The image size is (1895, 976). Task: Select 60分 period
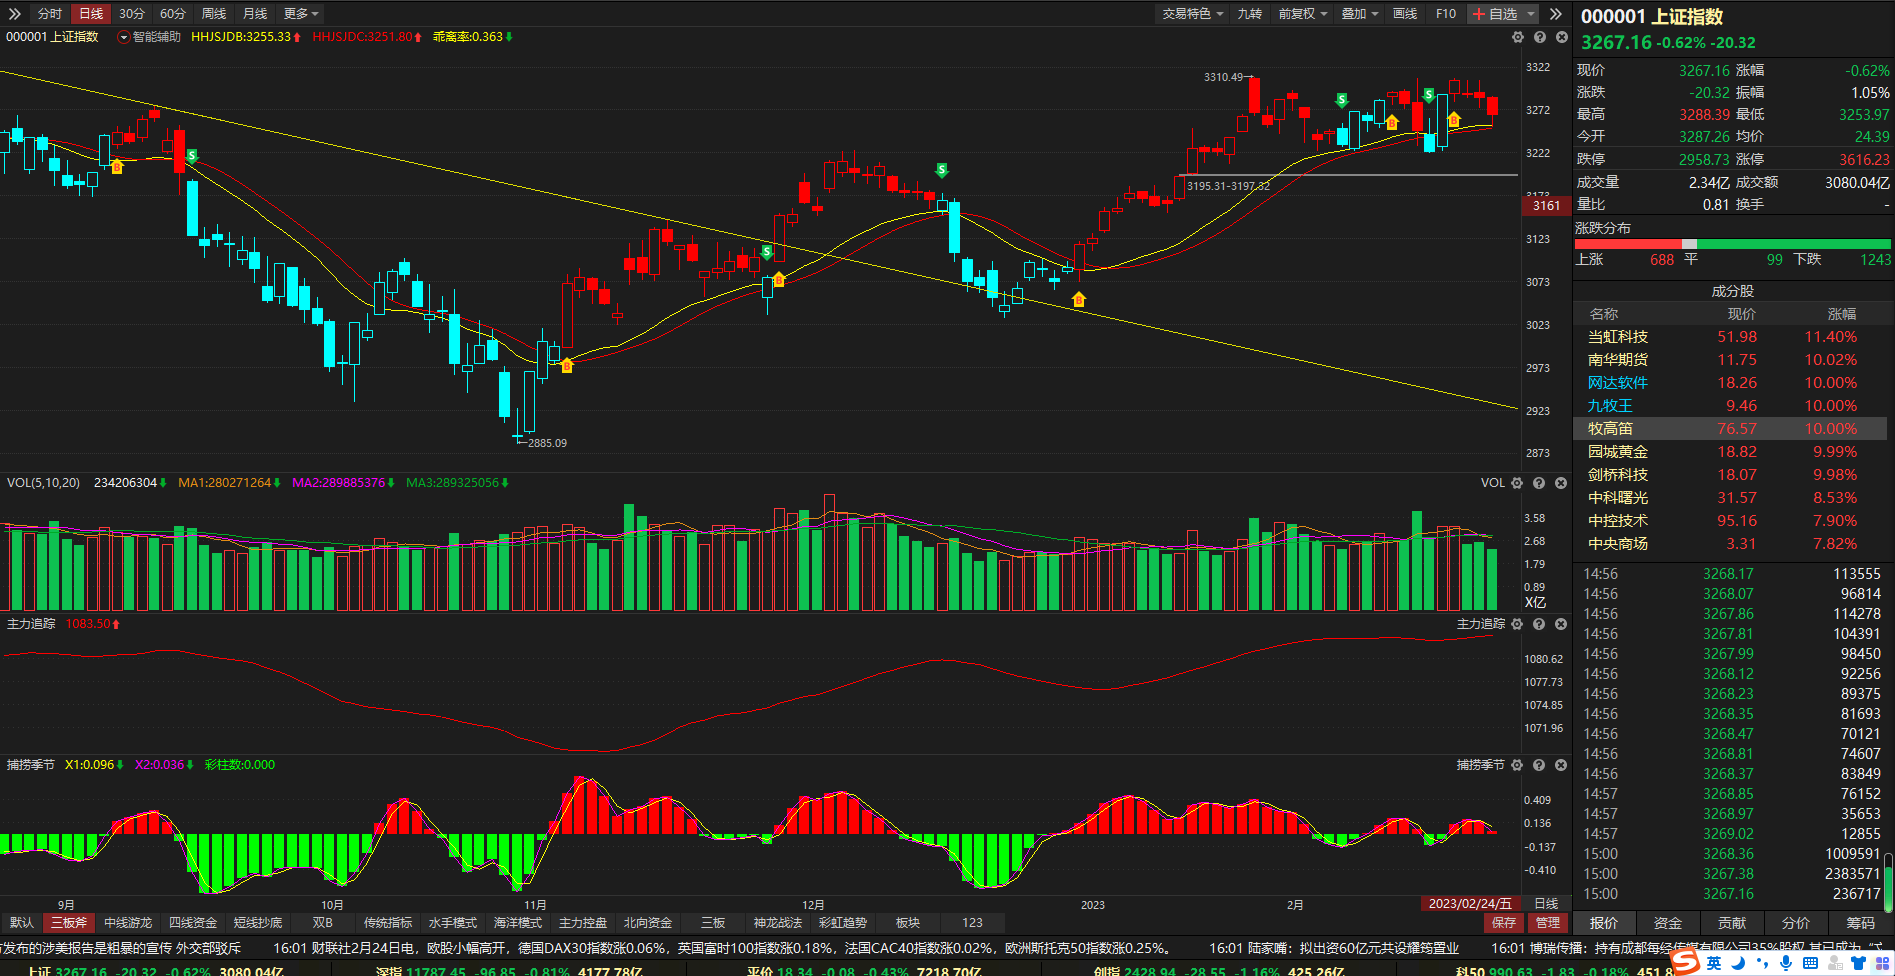click(x=173, y=14)
